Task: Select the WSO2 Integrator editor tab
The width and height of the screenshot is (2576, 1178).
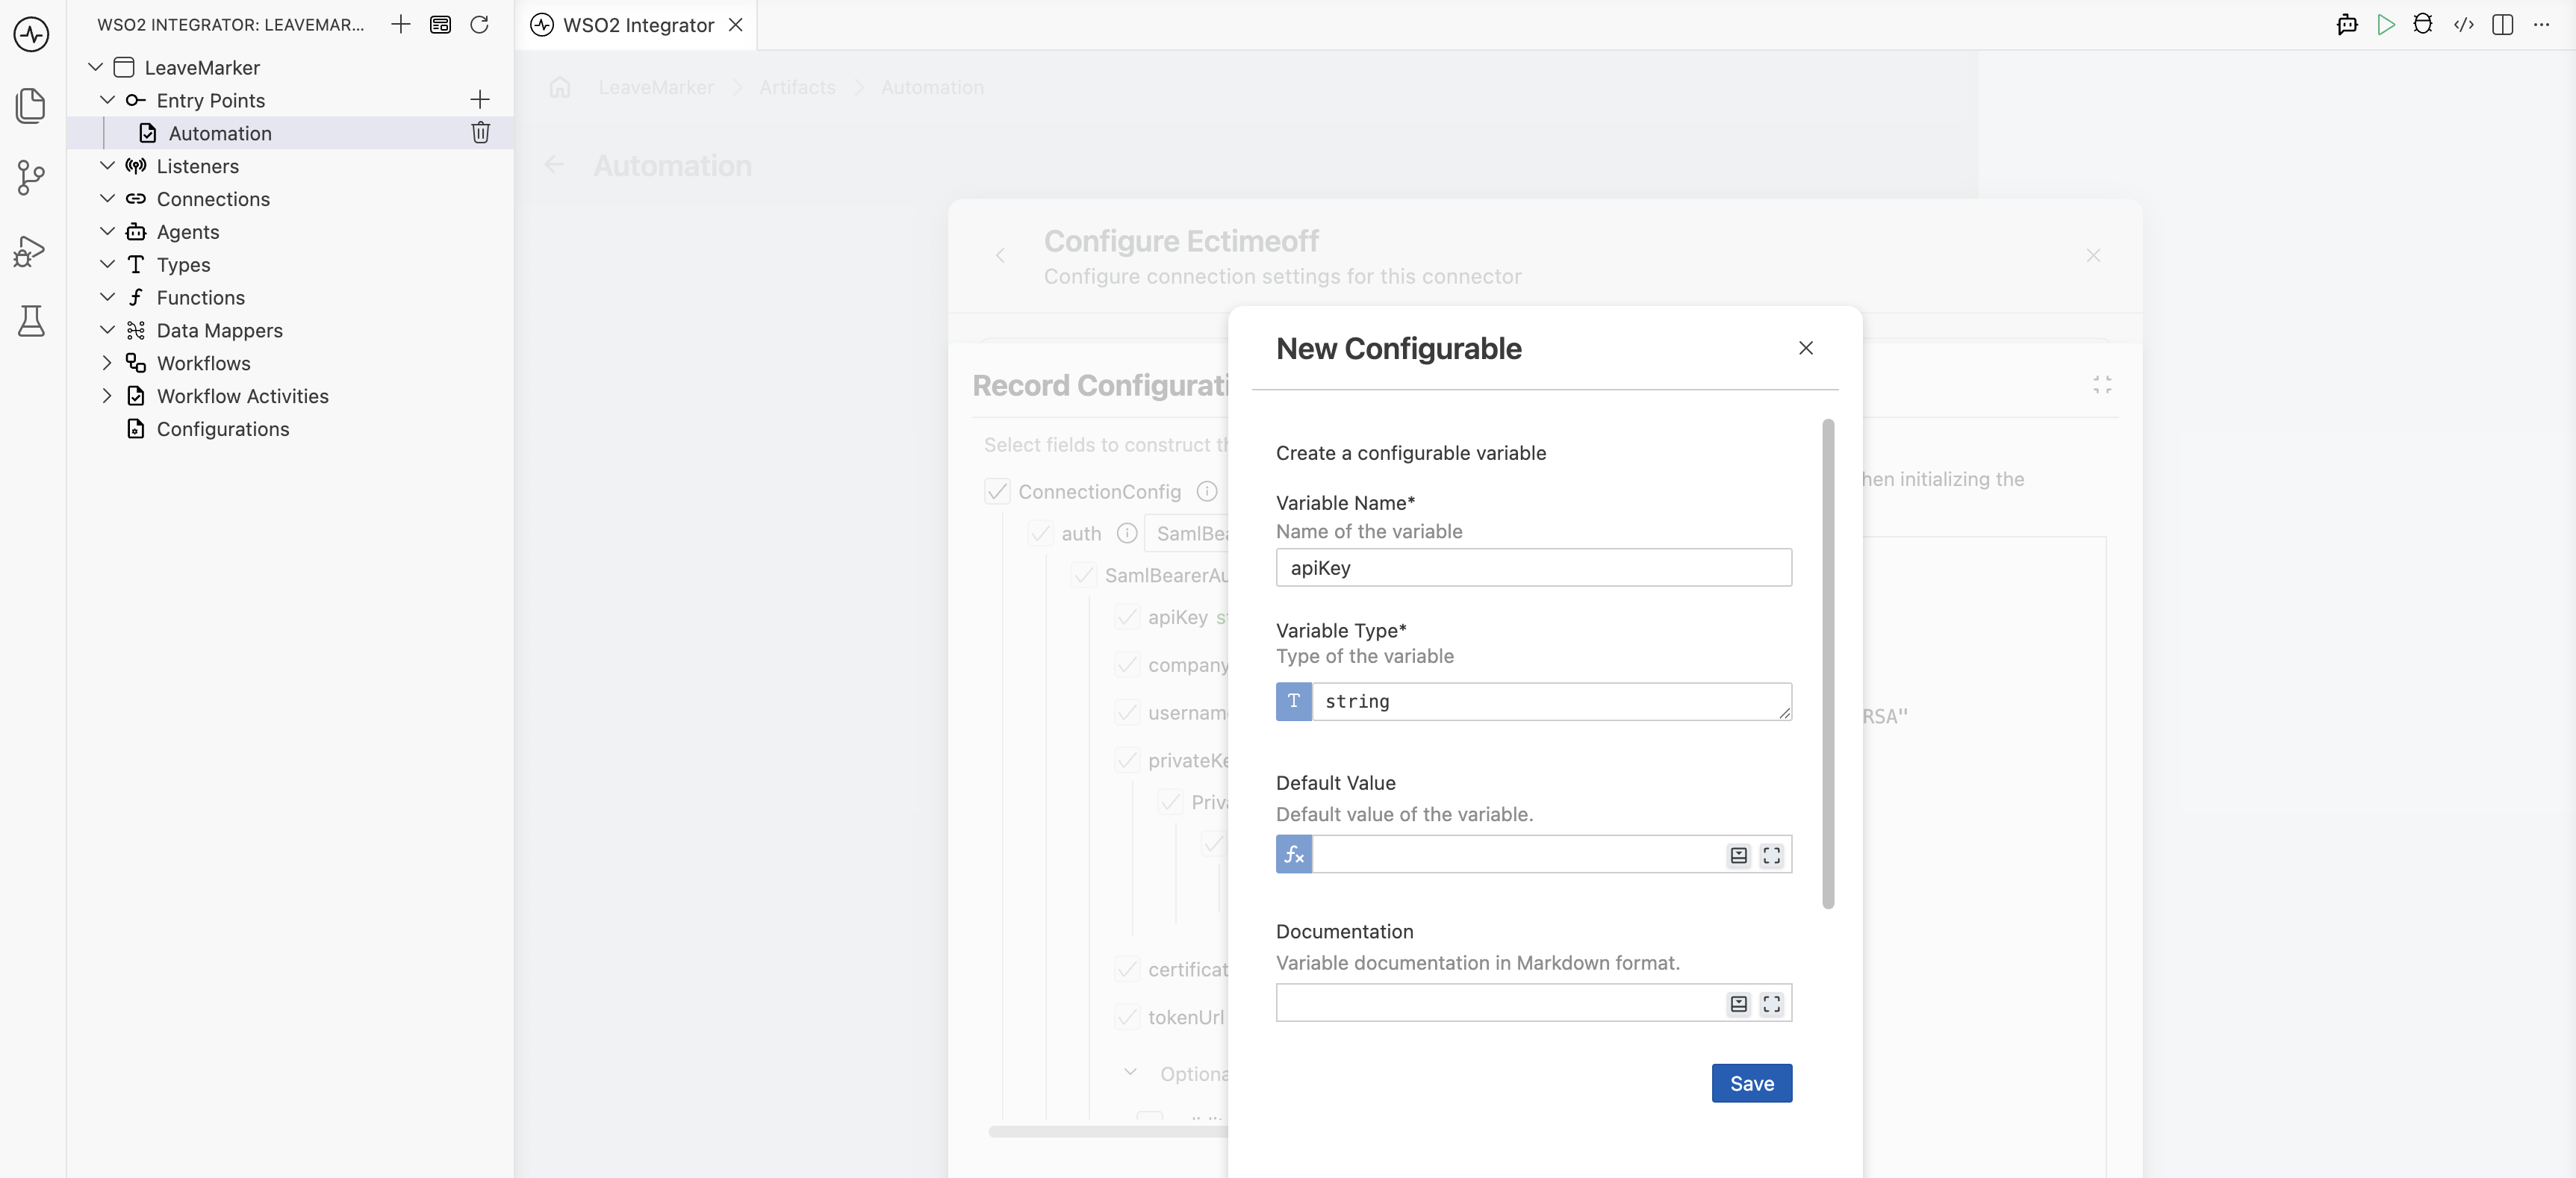Action: click(637, 24)
